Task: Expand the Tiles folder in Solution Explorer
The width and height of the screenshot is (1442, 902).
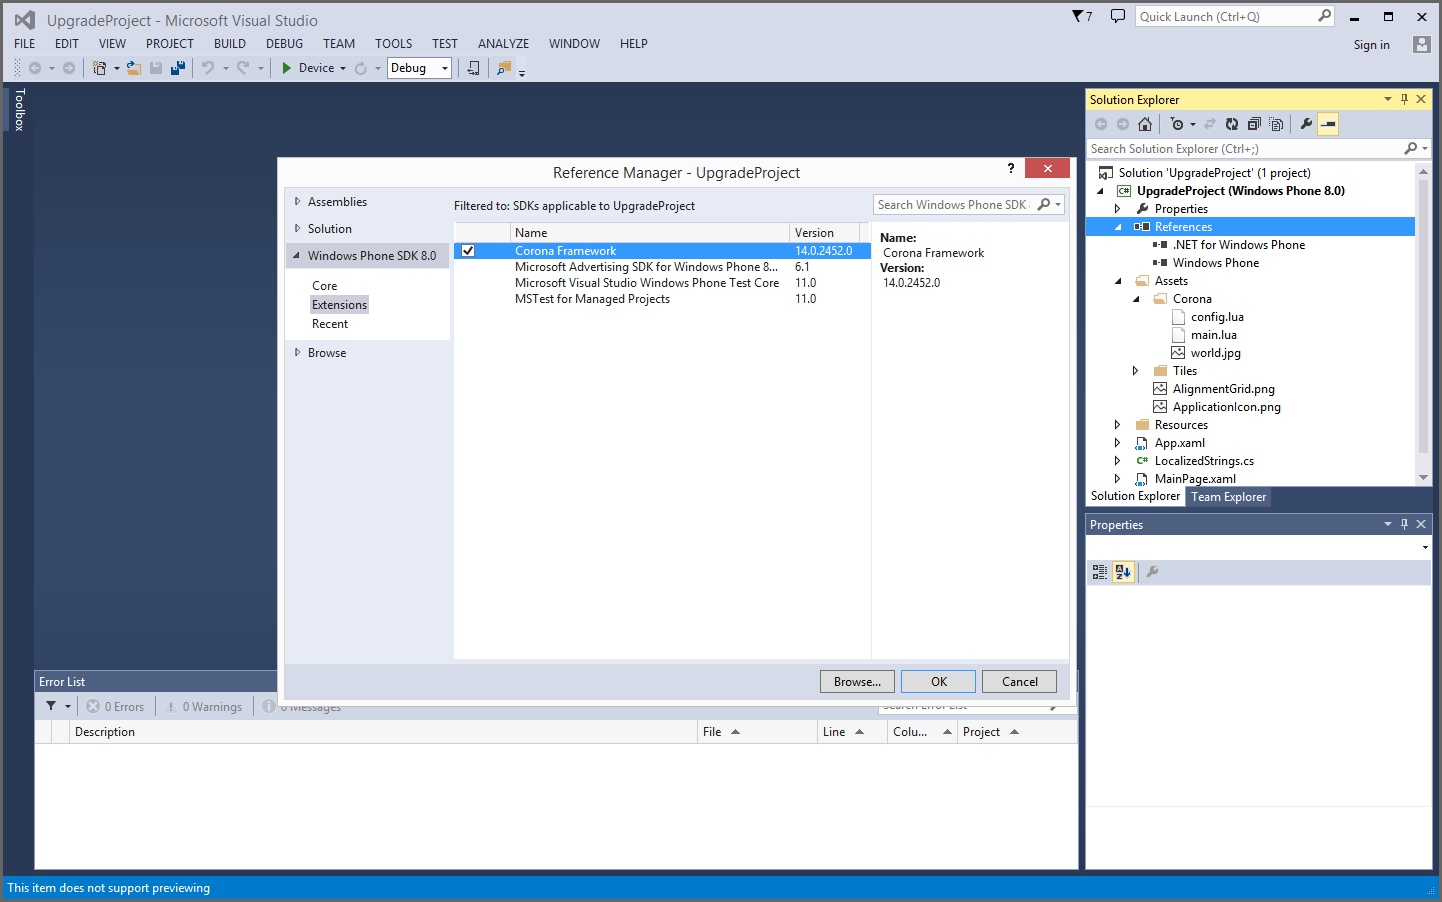Action: [1135, 371]
